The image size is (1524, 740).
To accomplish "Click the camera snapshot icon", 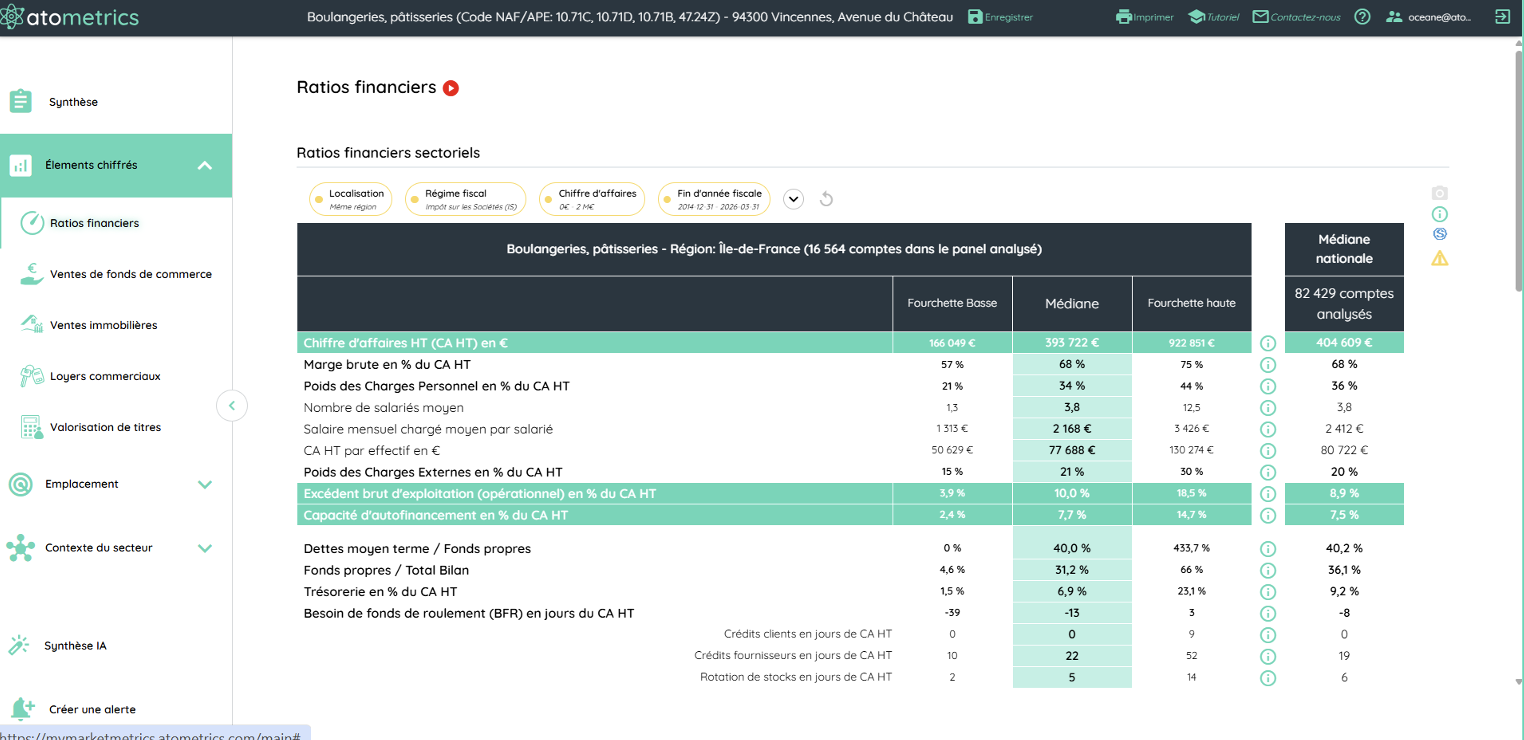I will coord(1440,193).
